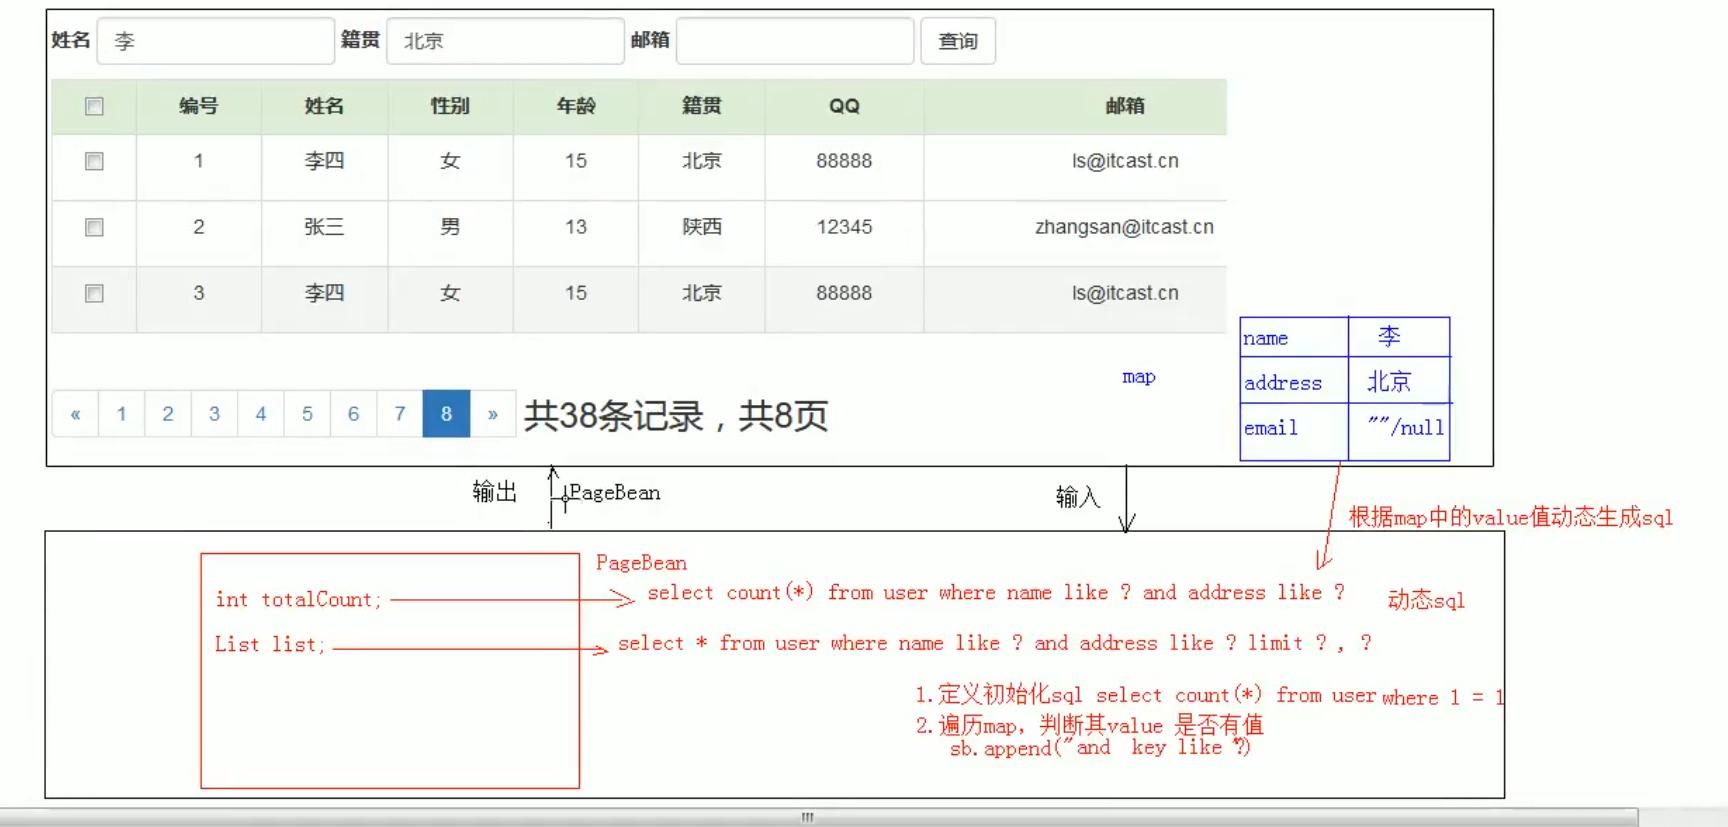1728x827 pixels.
Task: Open page 3 in pagination
Action: (x=214, y=414)
